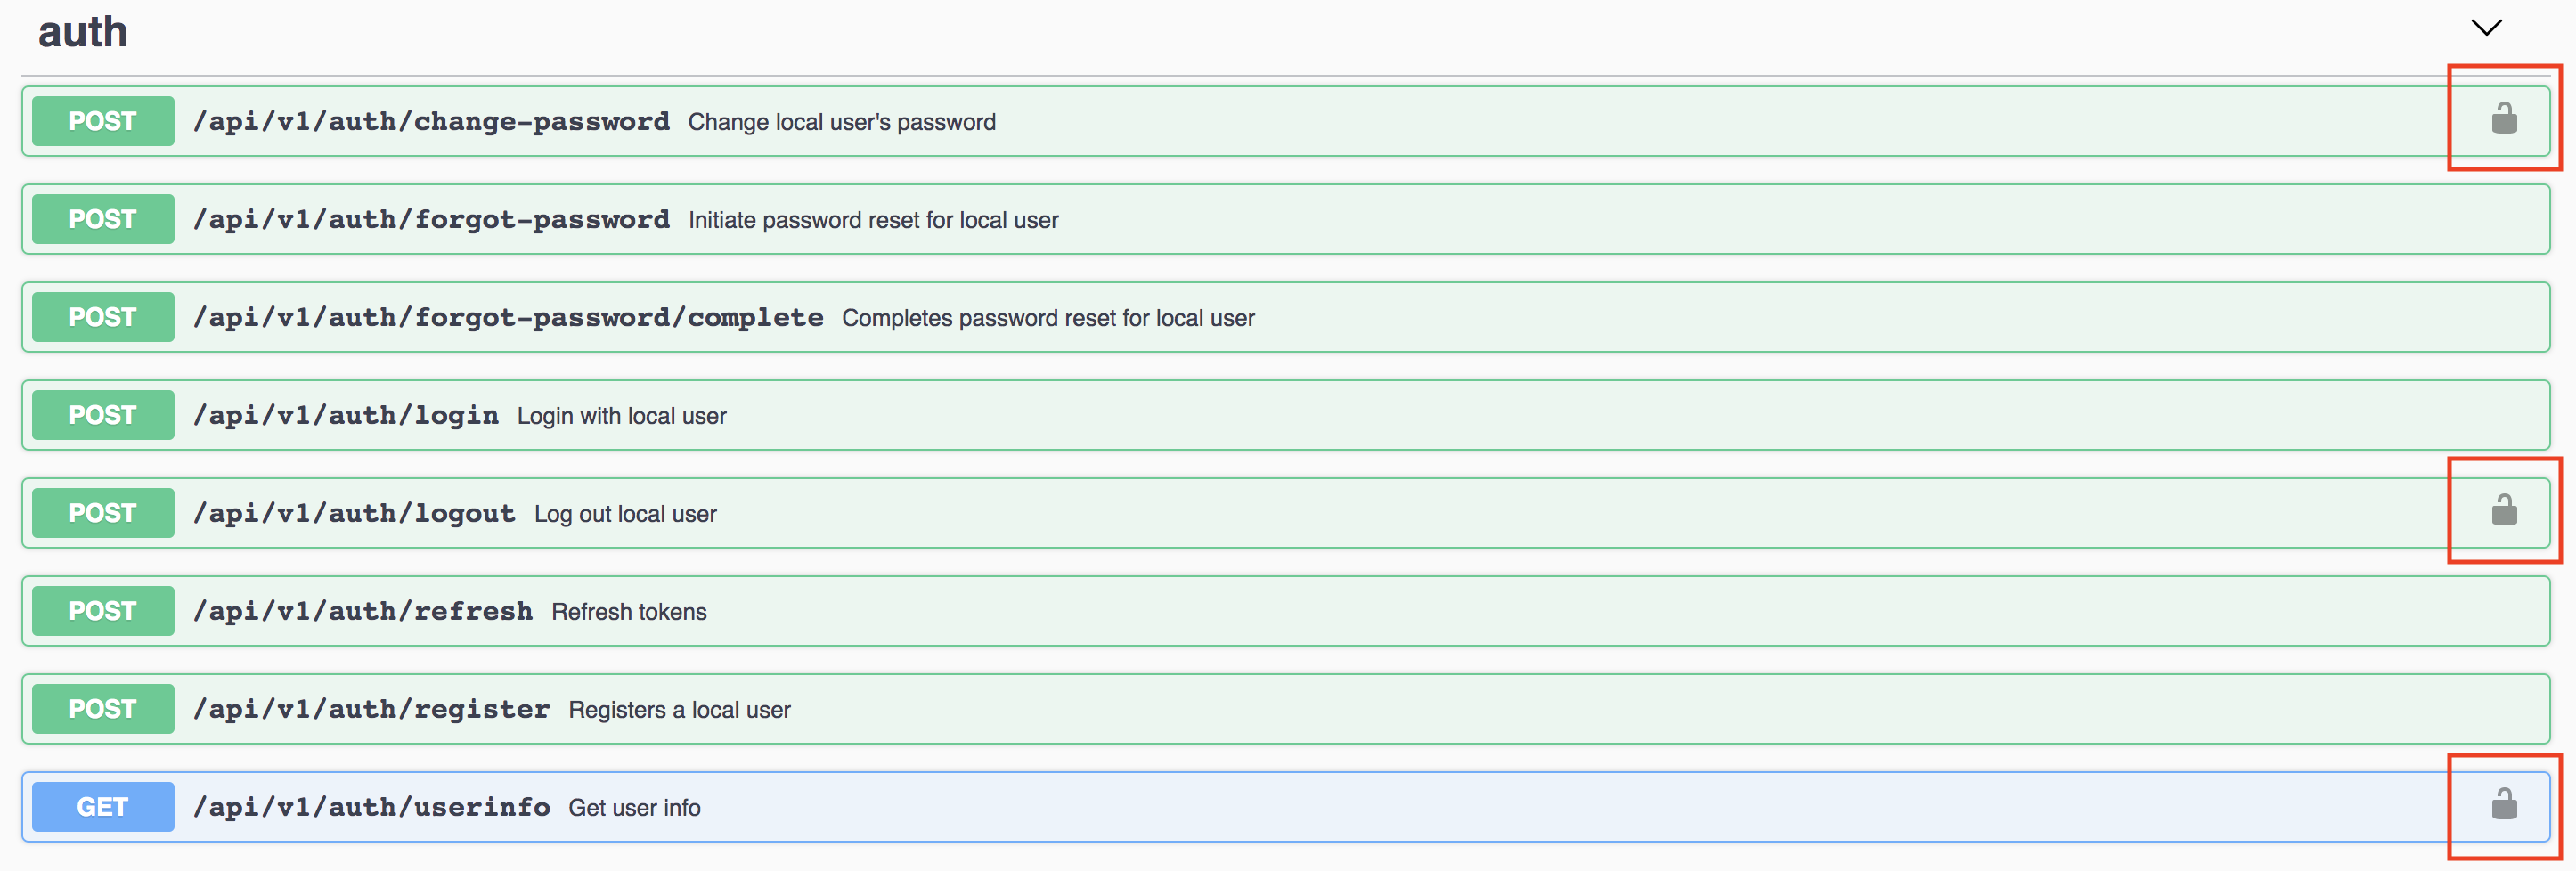Click the POST badge on change-password endpoint
The width and height of the screenshot is (2576, 871).
pos(102,120)
